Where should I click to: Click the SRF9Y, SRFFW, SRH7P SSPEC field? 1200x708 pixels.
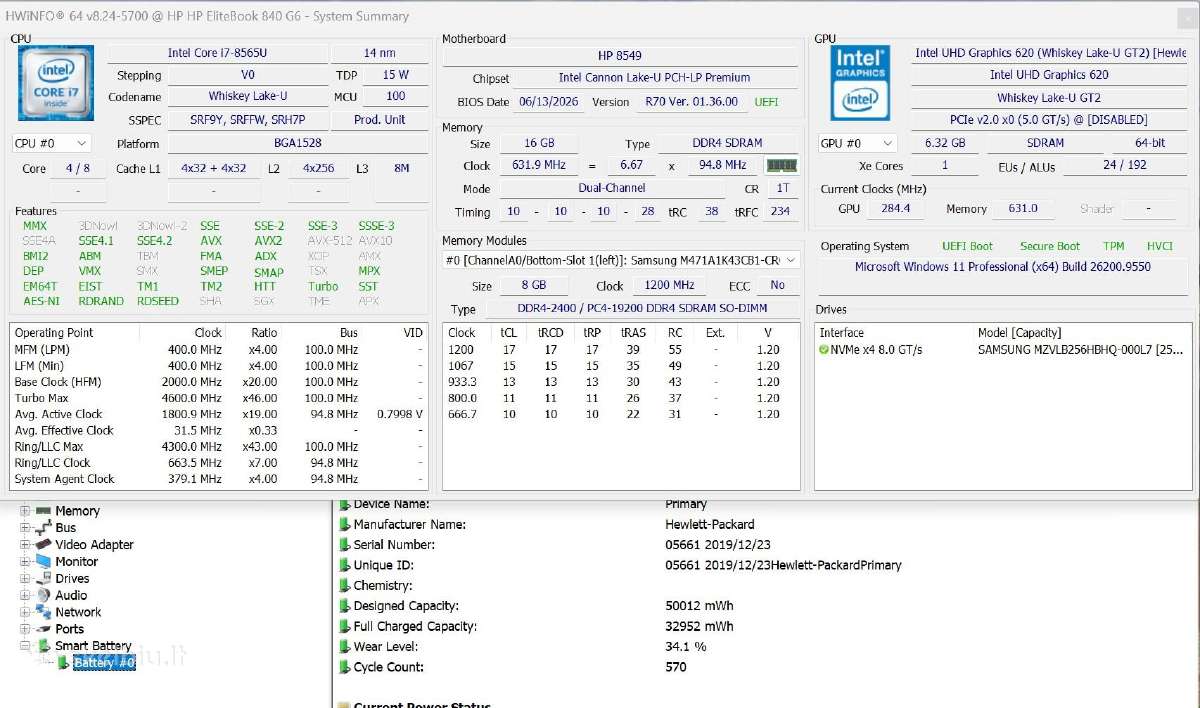pos(247,119)
